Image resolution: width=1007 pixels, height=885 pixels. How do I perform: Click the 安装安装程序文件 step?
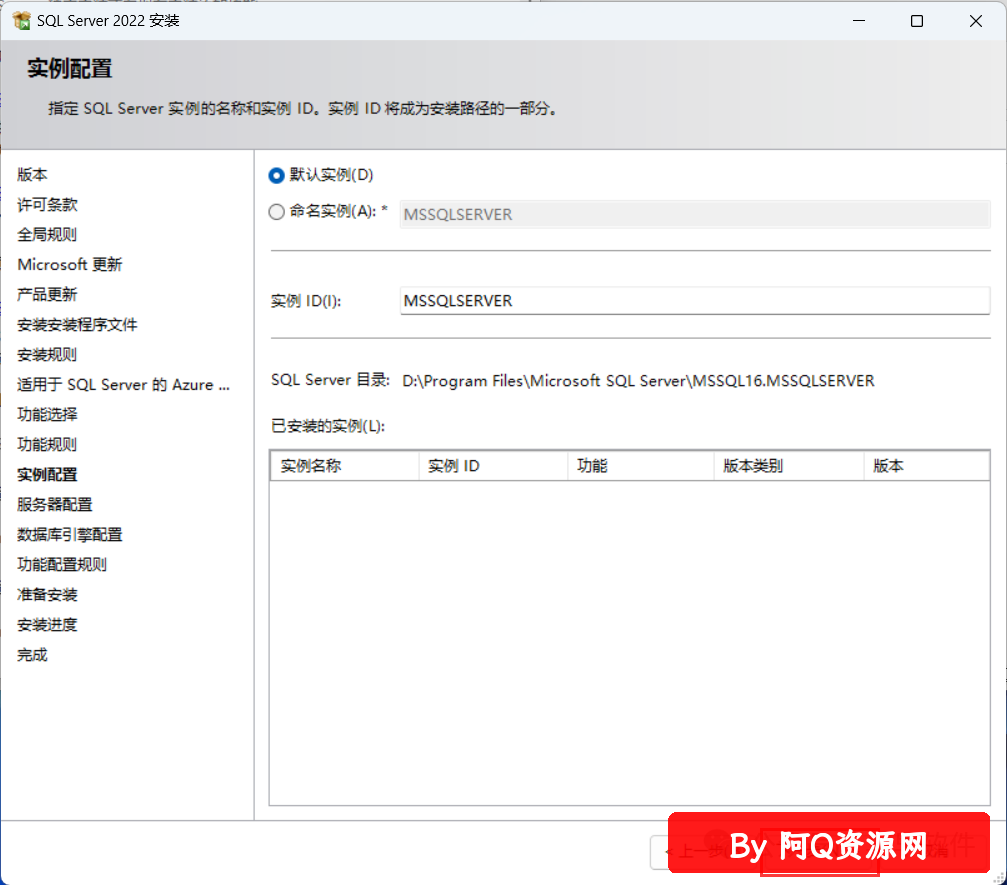tap(77, 325)
